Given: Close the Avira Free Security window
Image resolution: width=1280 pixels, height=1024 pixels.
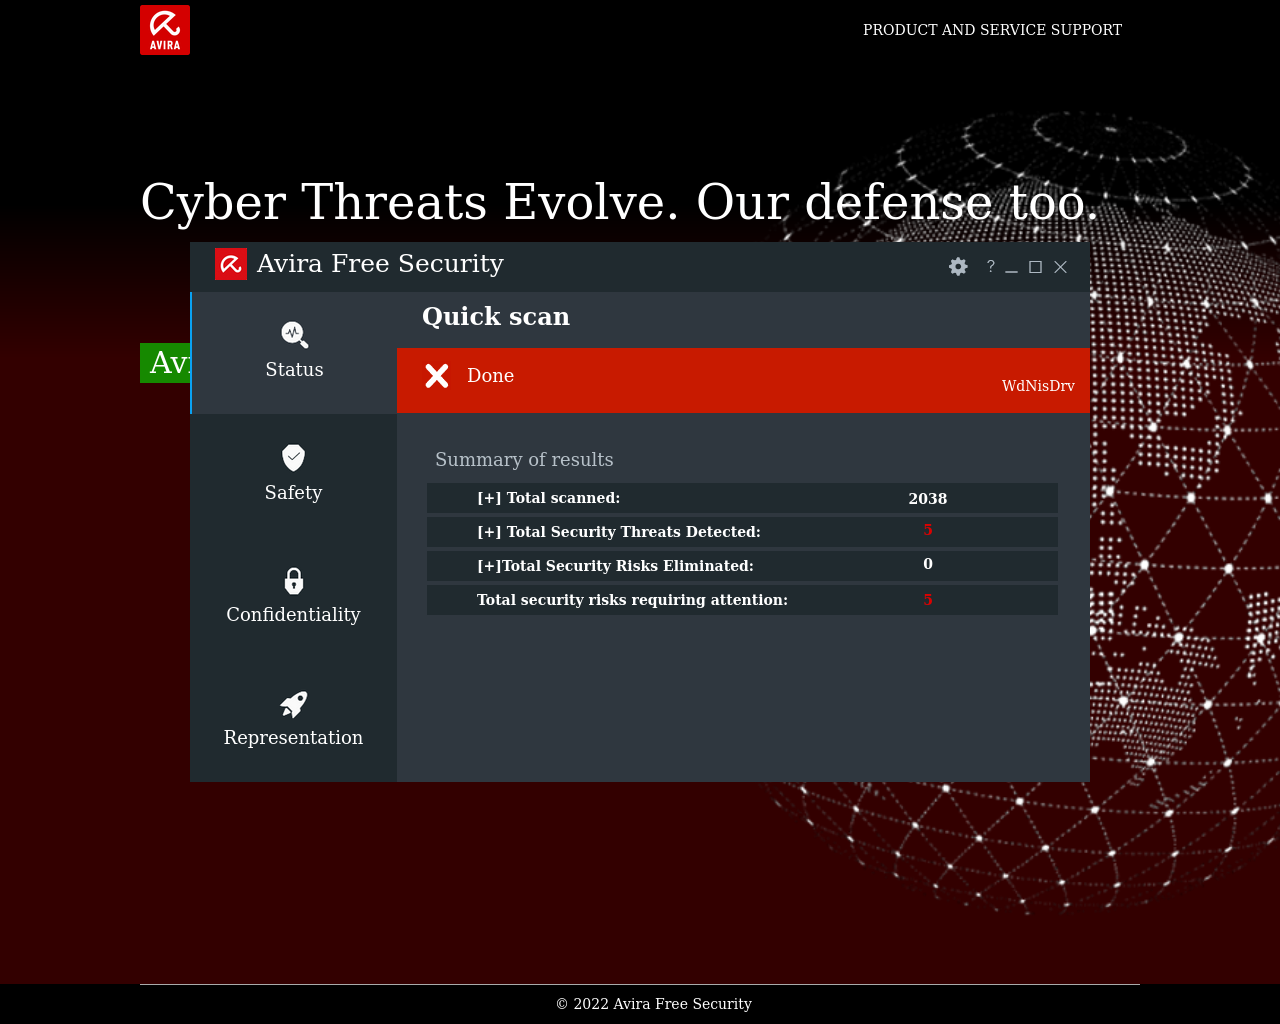Looking at the screenshot, I should pyautogui.click(x=1060, y=267).
